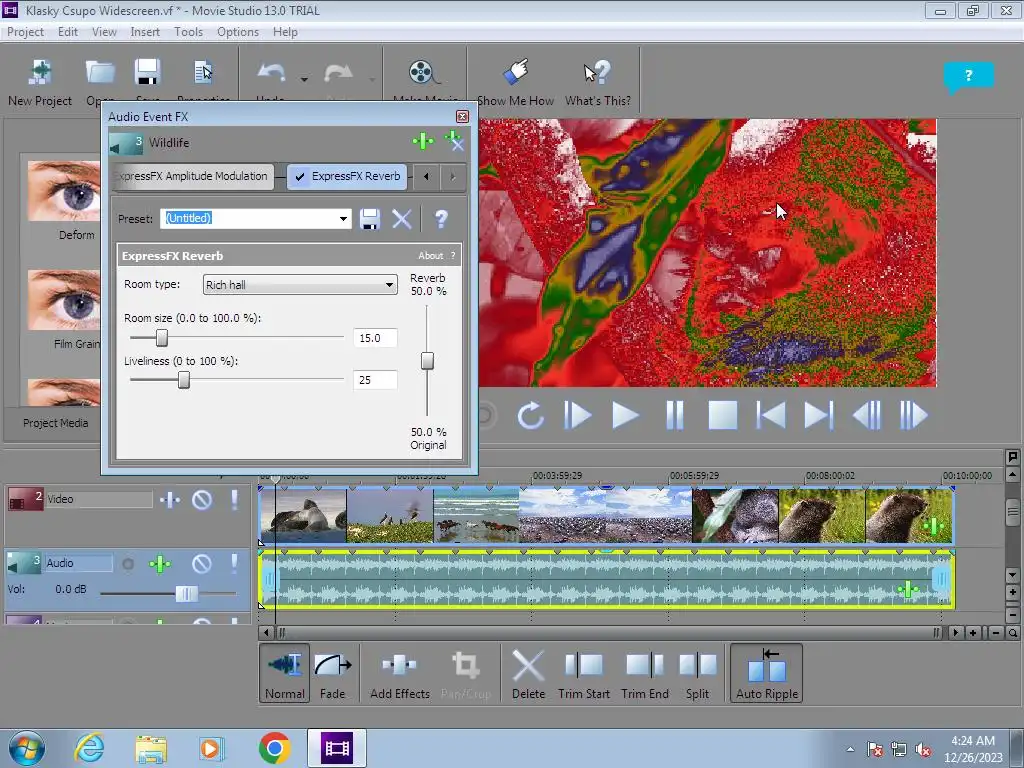The image size is (1024, 768).
Task: Open plug-in chain in Audio Event FX
Action: [423, 141]
